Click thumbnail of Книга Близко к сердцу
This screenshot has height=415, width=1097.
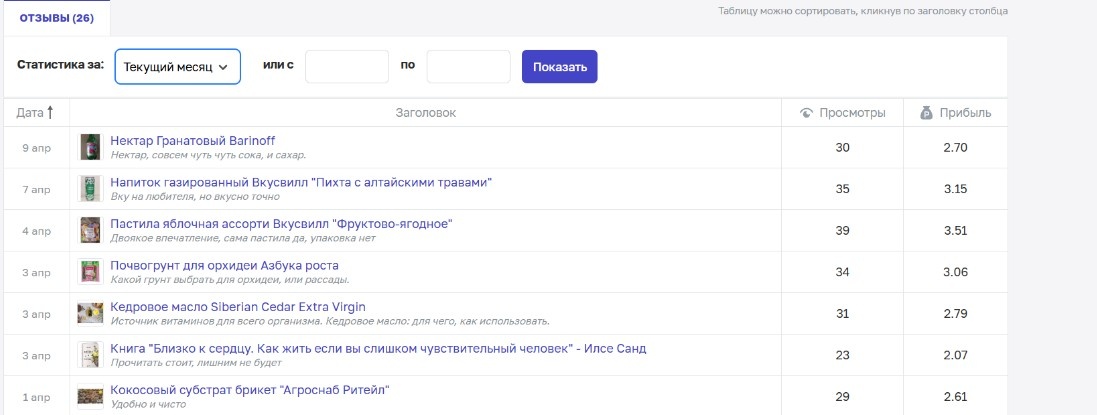tap(90, 355)
